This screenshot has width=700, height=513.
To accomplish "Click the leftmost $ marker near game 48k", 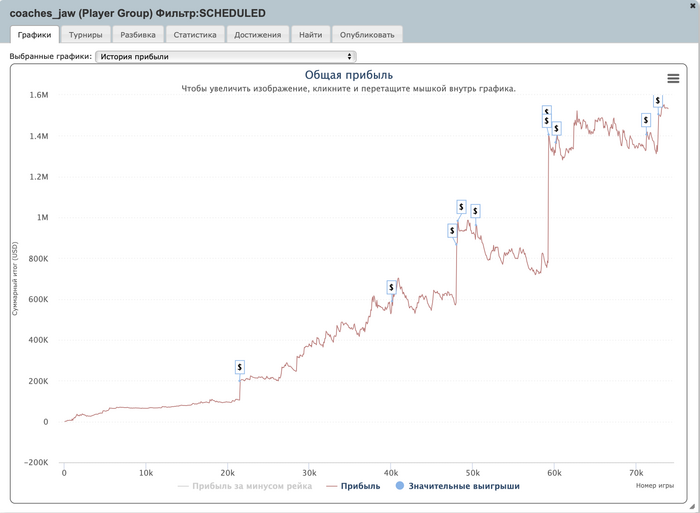I will point(452,231).
